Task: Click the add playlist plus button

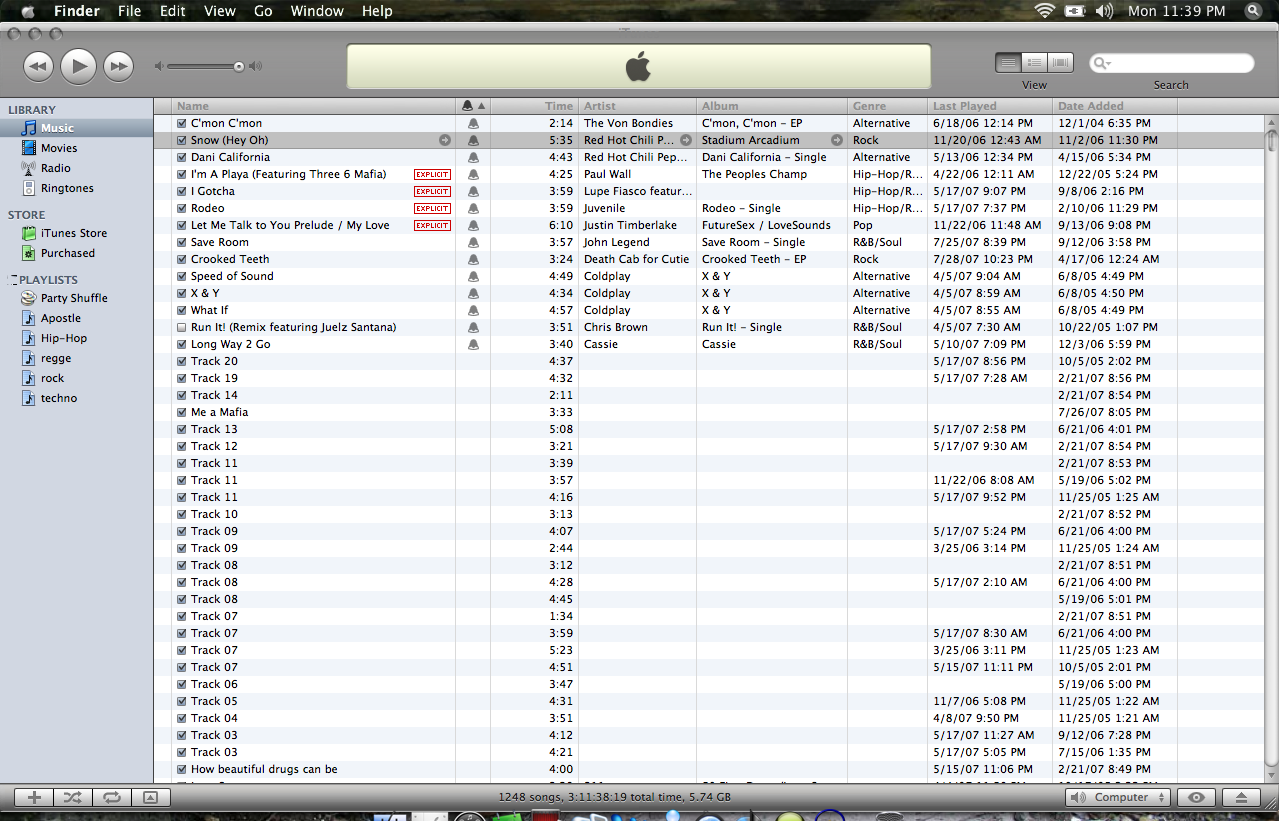Action: [x=34, y=797]
